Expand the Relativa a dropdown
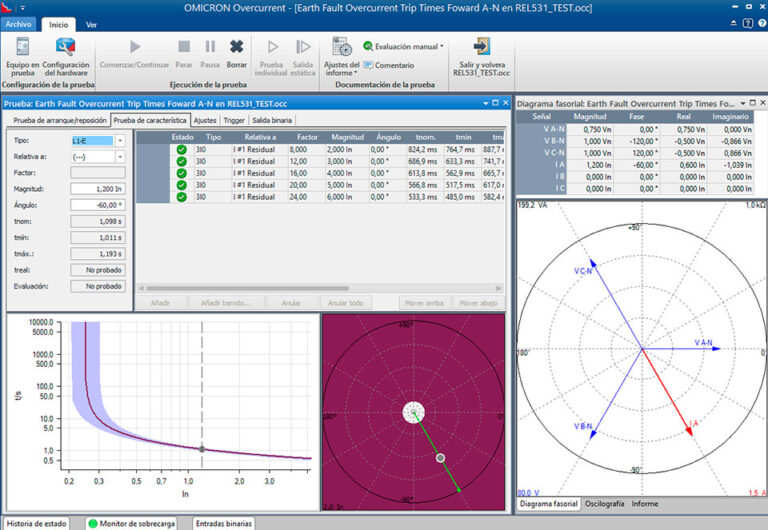Screen dimensions: 768x530 [x=120, y=157]
